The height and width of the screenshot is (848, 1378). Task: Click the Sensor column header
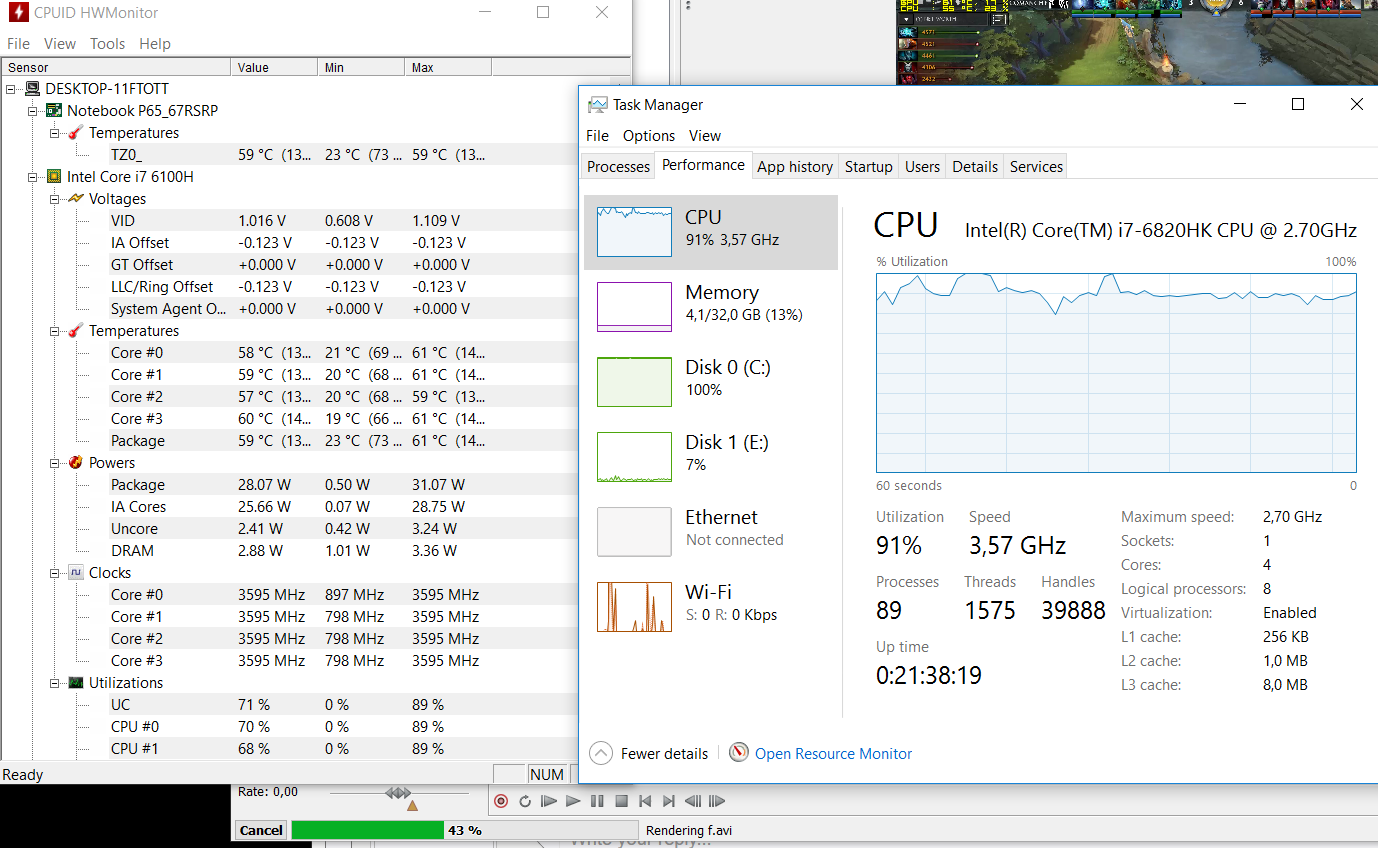pos(117,68)
